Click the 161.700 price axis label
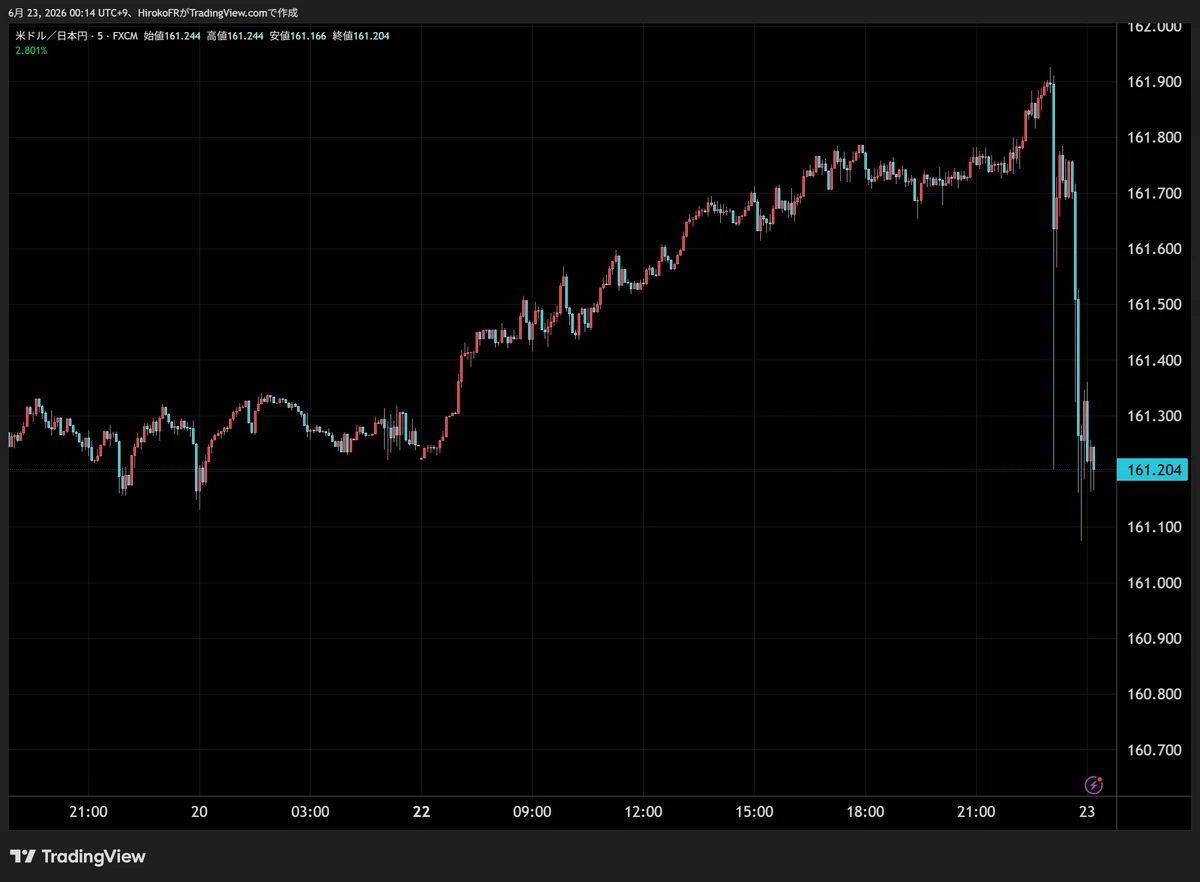 pyautogui.click(x=1155, y=193)
